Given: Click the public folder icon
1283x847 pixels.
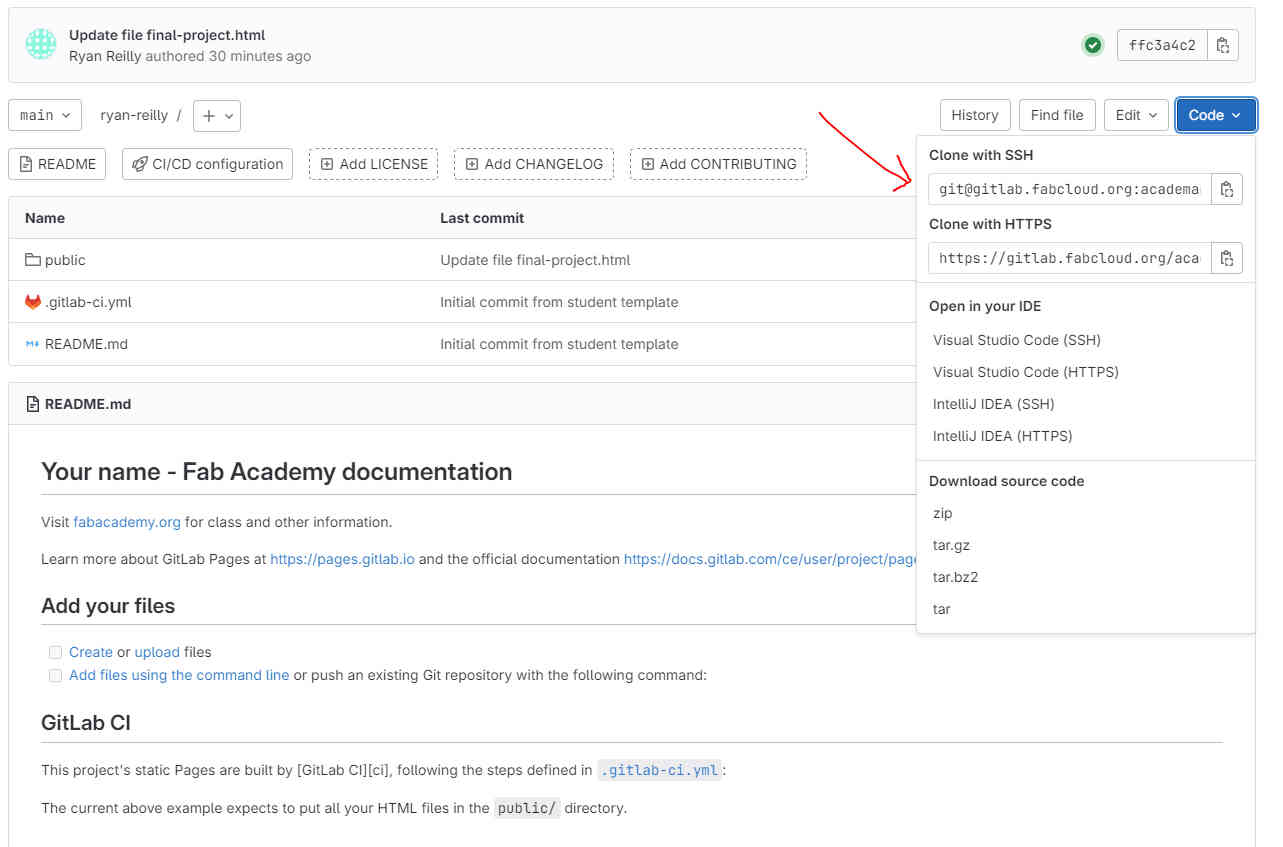Looking at the screenshot, I should [x=33, y=260].
